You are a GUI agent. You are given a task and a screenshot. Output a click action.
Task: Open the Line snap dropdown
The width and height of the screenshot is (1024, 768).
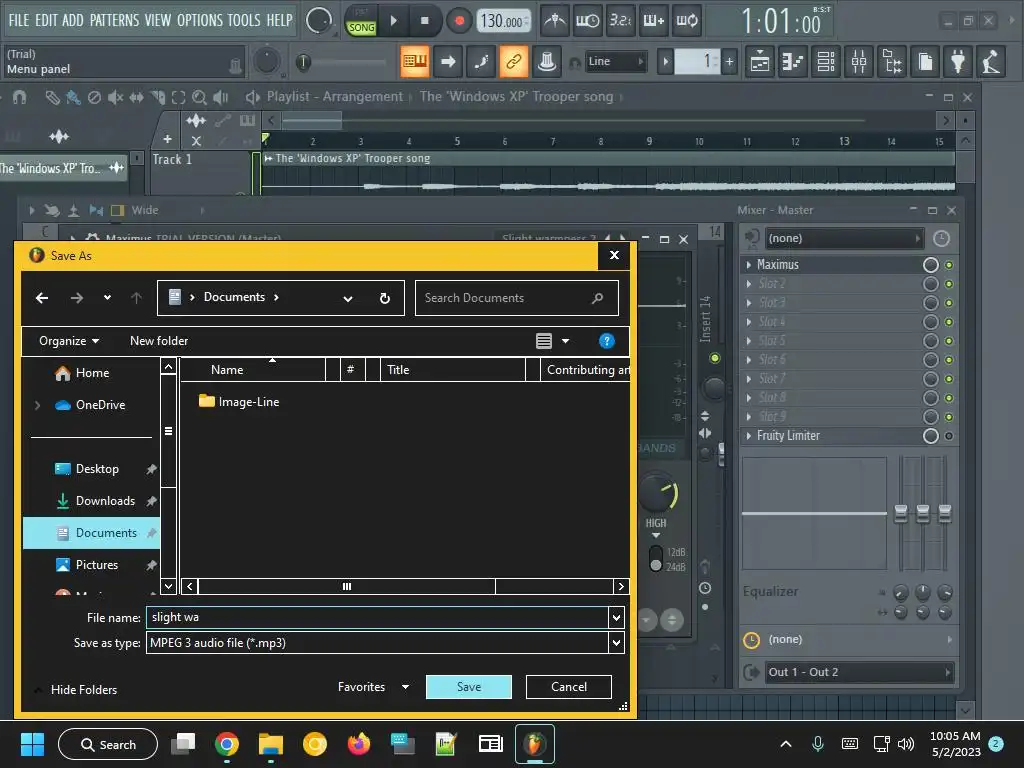[616, 61]
